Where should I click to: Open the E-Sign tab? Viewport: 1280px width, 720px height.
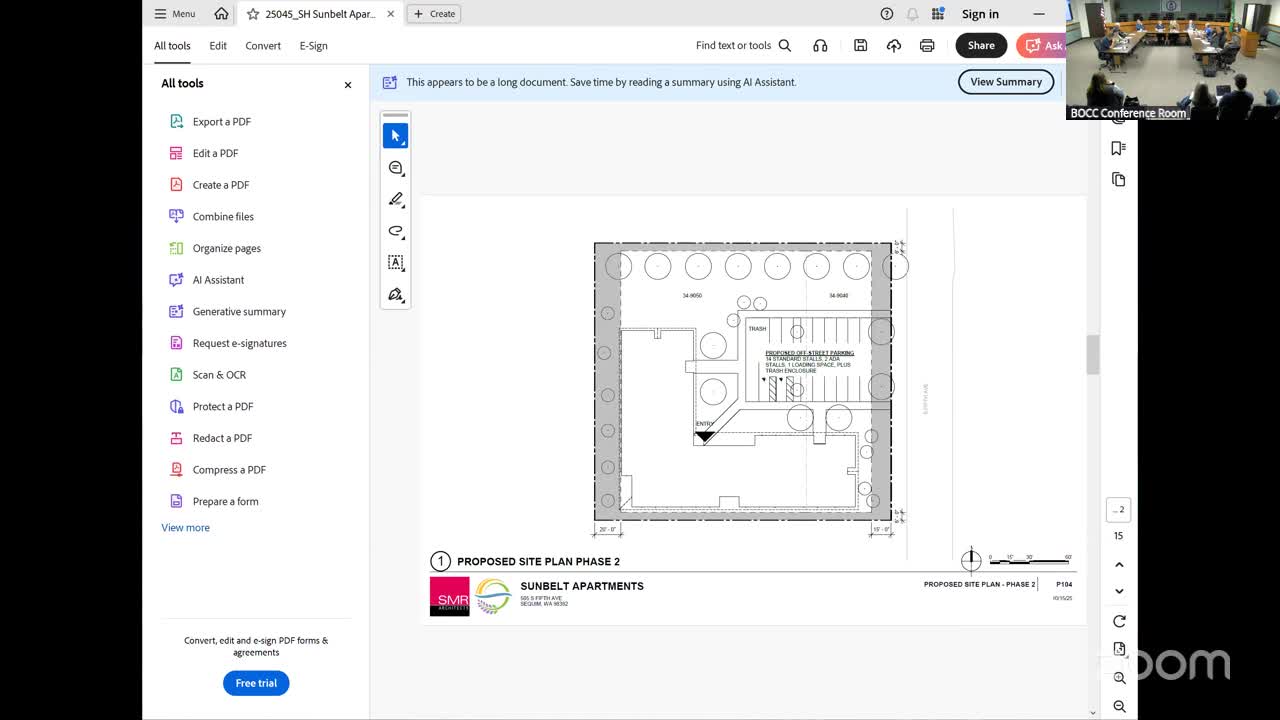(313, 46)
